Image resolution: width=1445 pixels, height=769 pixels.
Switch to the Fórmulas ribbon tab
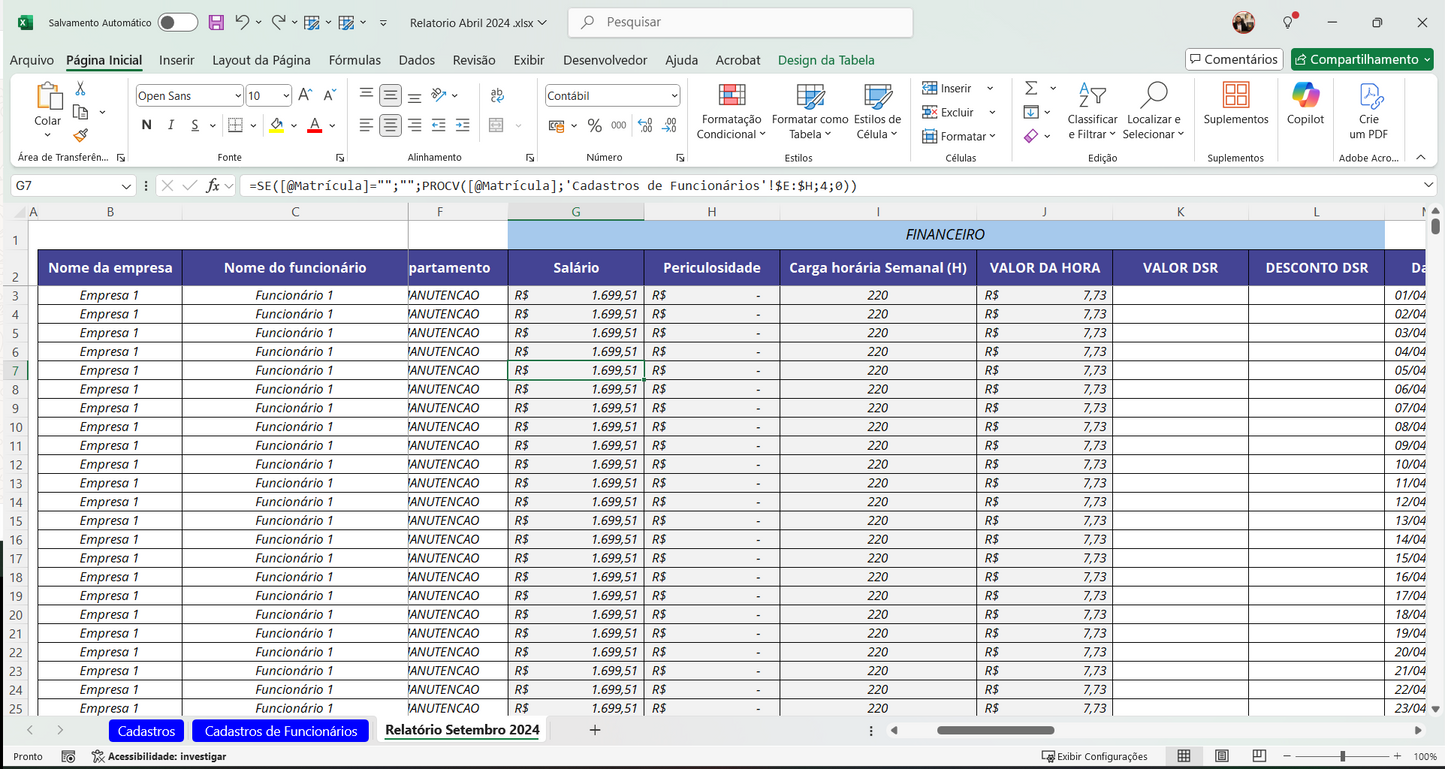(354, 60)
